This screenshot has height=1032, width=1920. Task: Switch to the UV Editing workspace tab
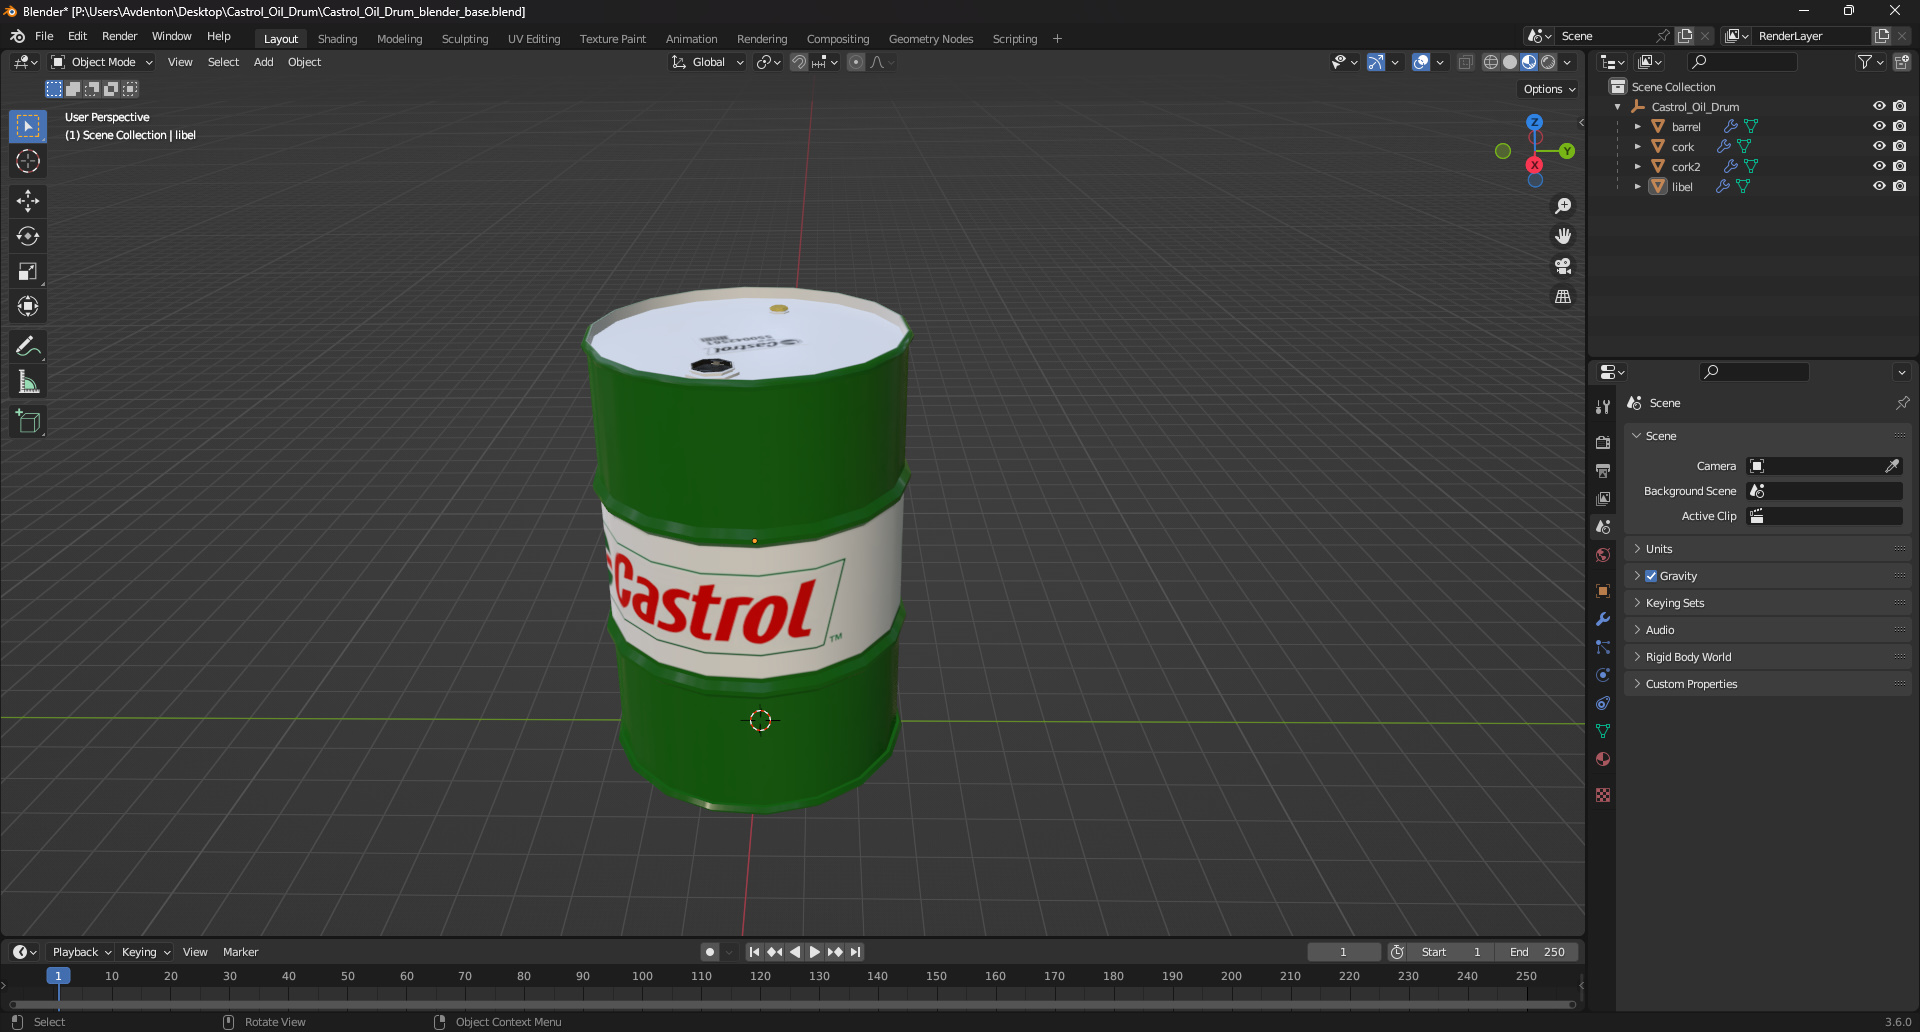534,39
